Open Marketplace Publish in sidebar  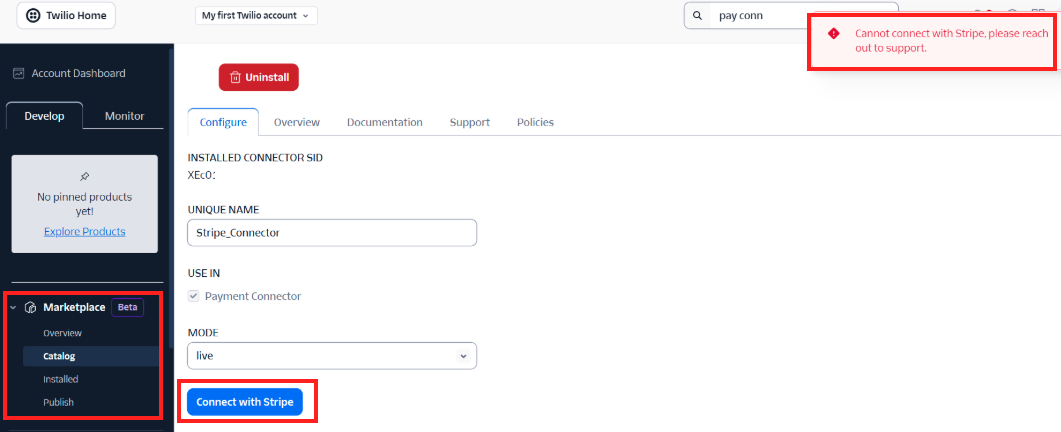coord(58,402)
